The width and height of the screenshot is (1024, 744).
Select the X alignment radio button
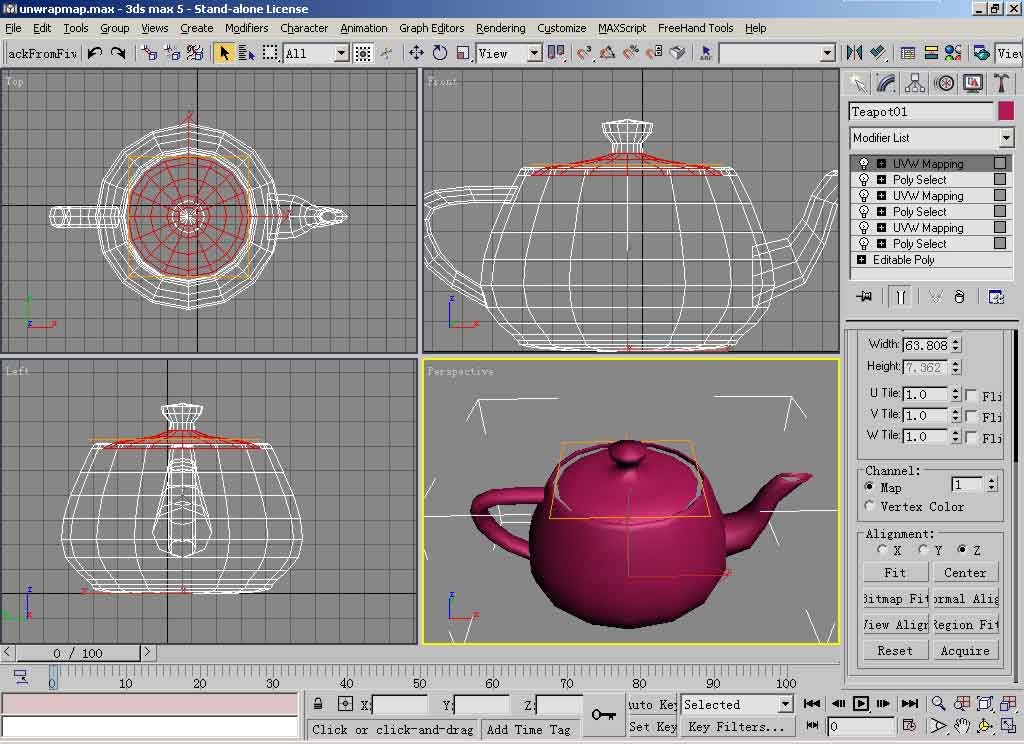pyautogui.click(x=882, y=550)
